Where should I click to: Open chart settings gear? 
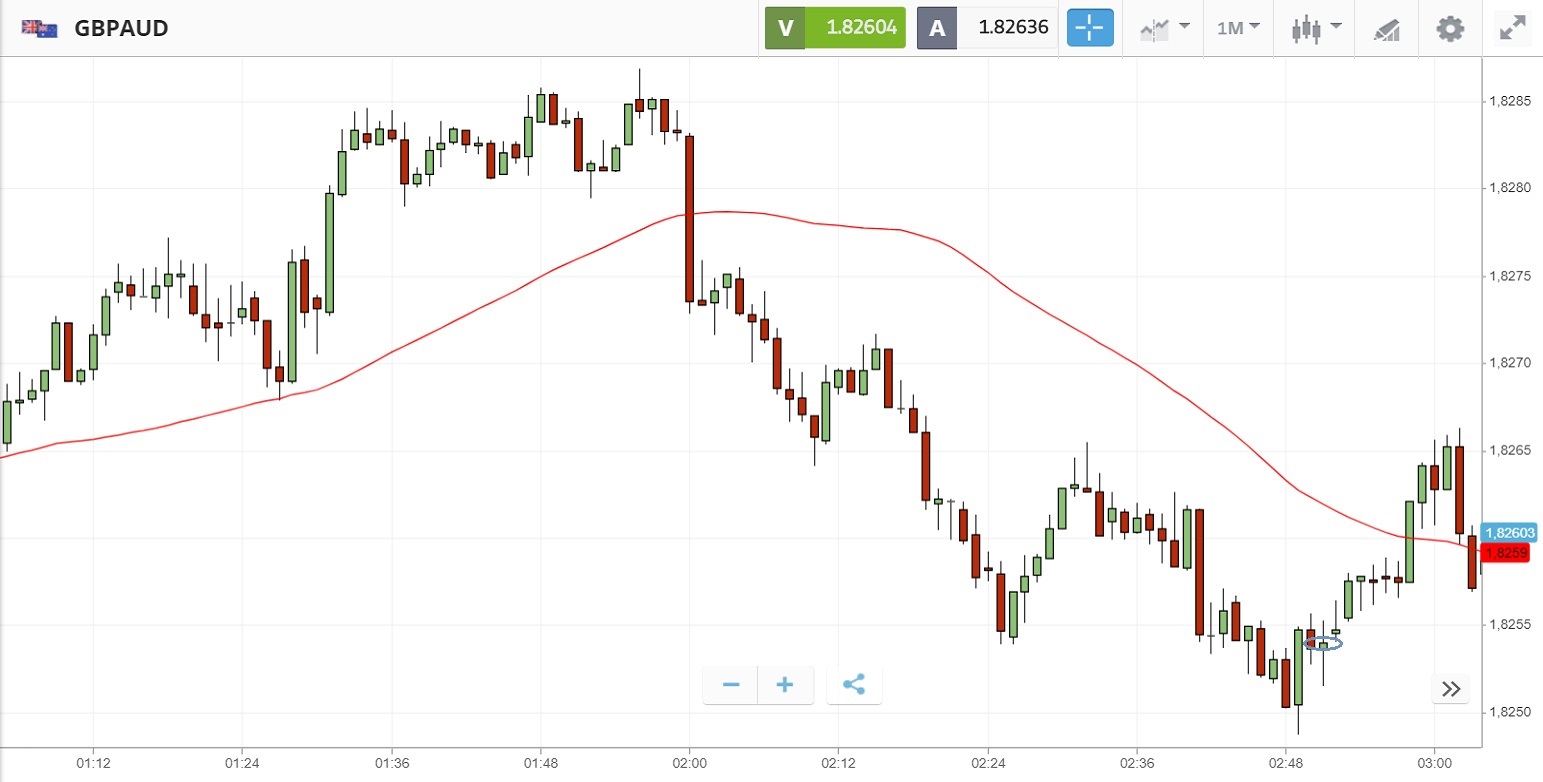1449,28
